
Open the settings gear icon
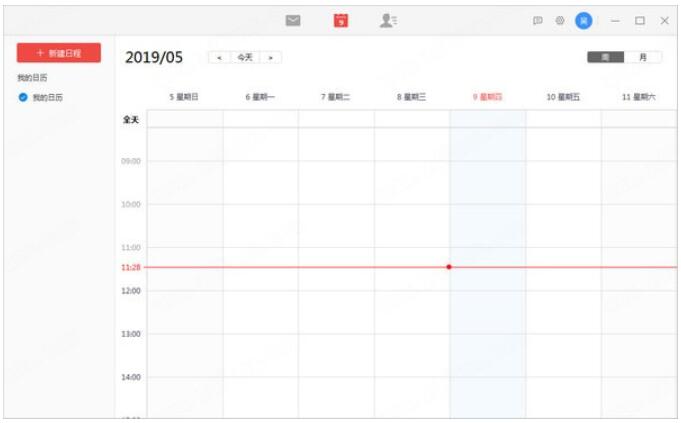[560, 20]
